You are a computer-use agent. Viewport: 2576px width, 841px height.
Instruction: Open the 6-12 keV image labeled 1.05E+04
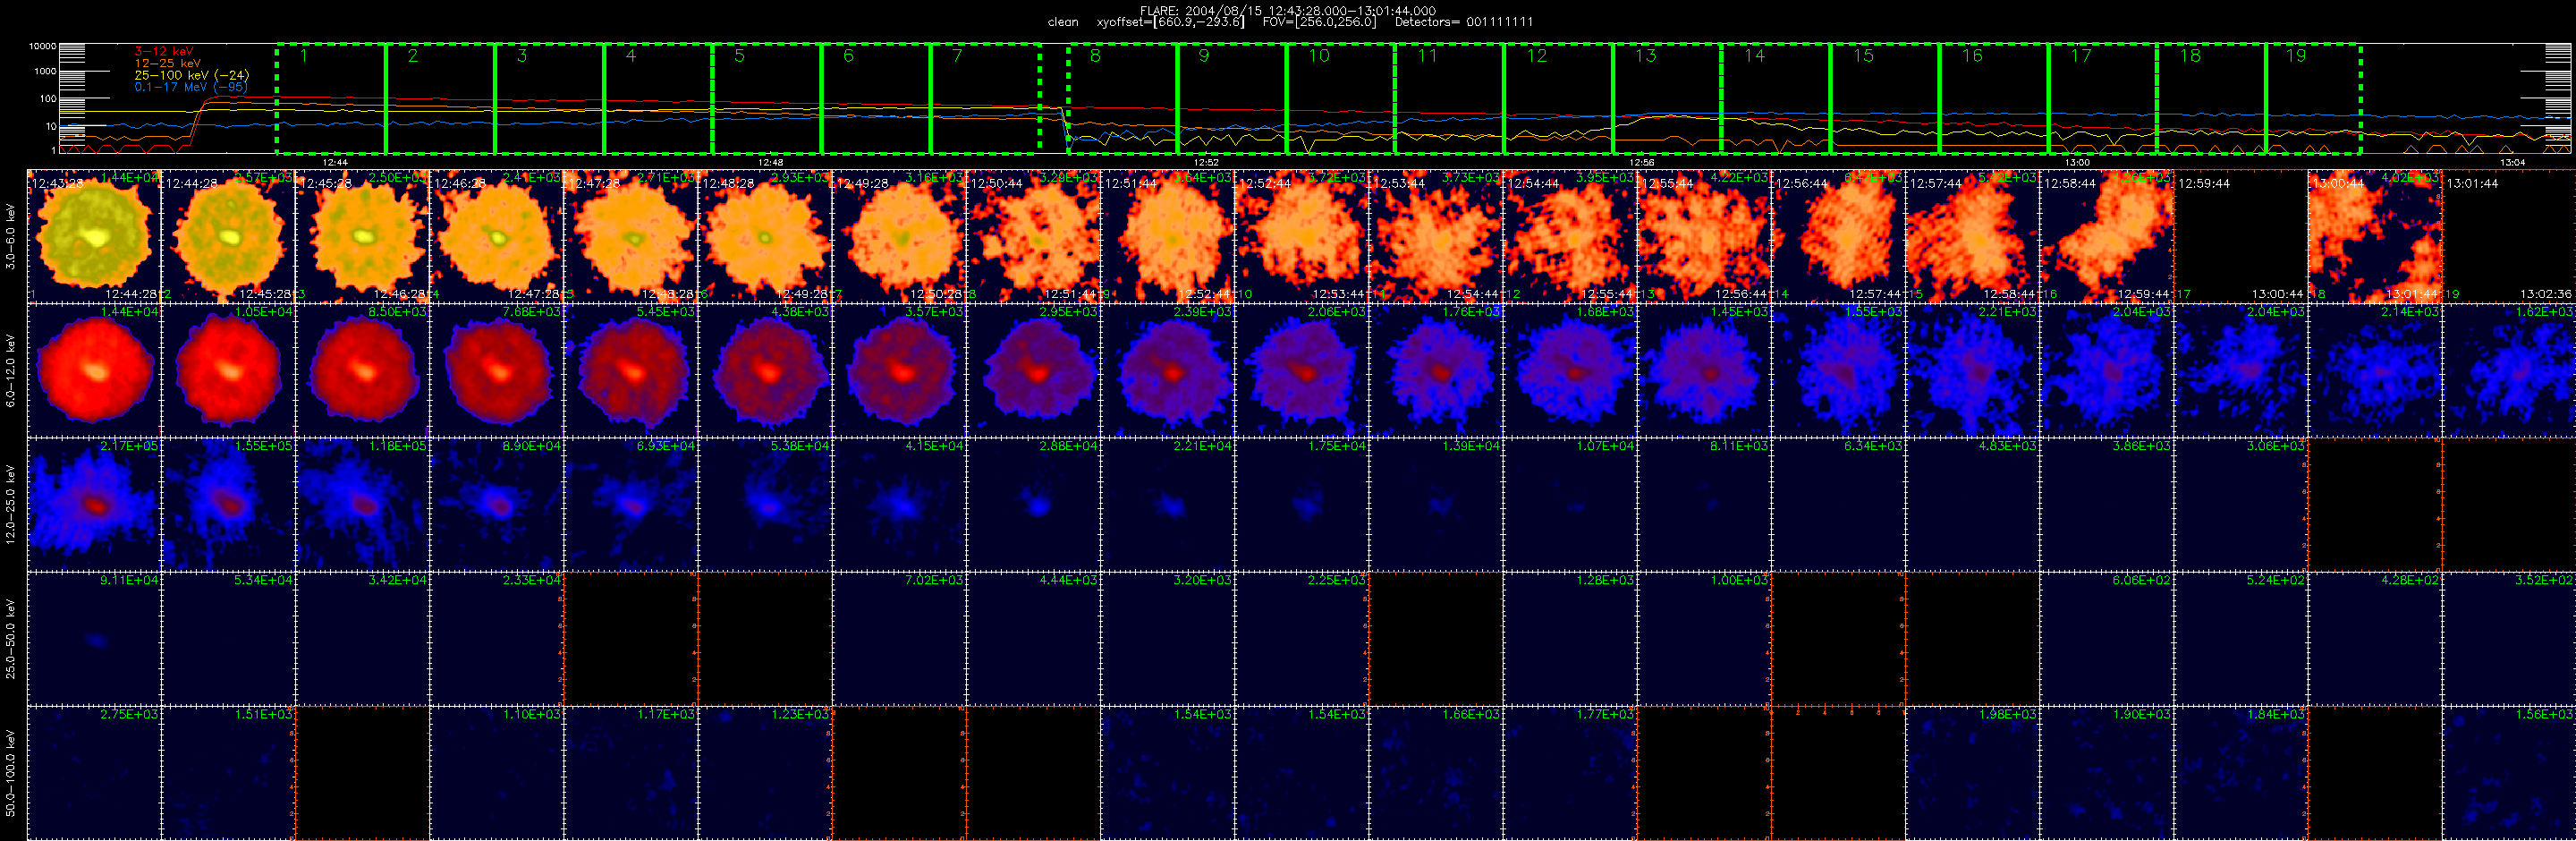point(228,370)
